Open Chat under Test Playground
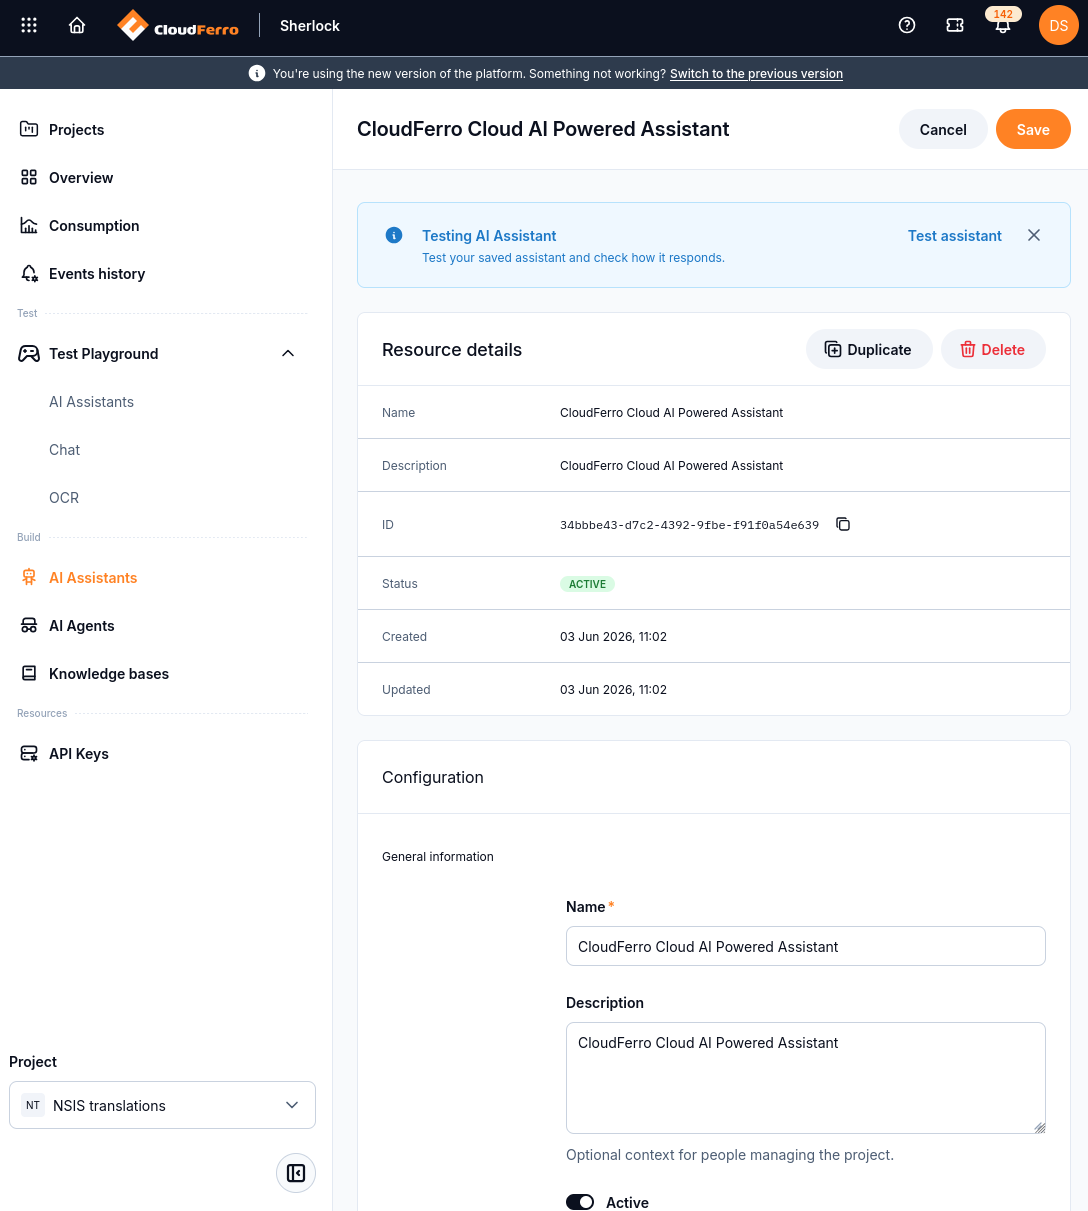 [64, 449]
